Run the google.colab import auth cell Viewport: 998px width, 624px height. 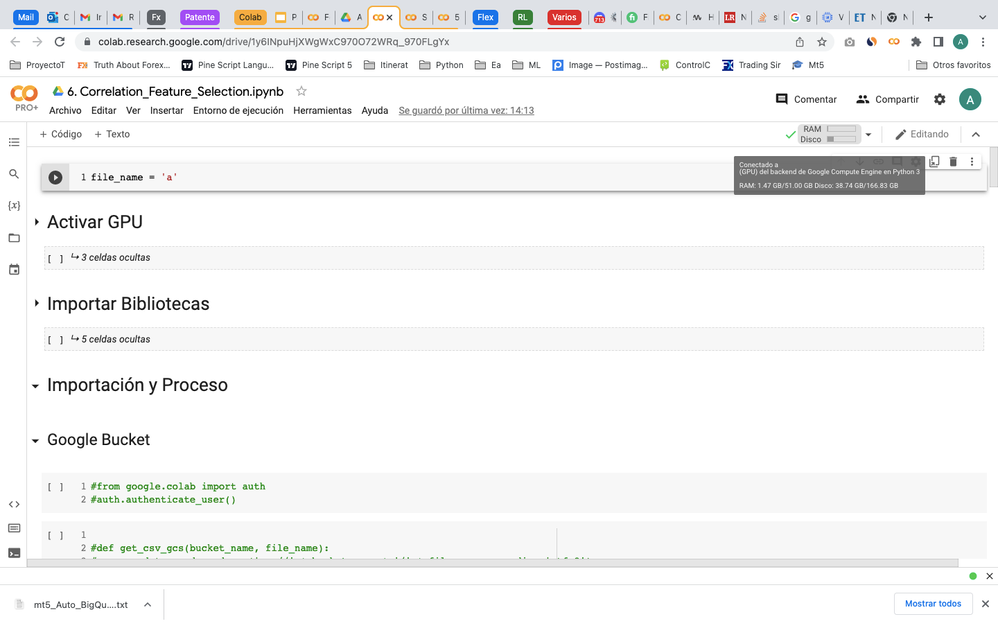point(55,486)
